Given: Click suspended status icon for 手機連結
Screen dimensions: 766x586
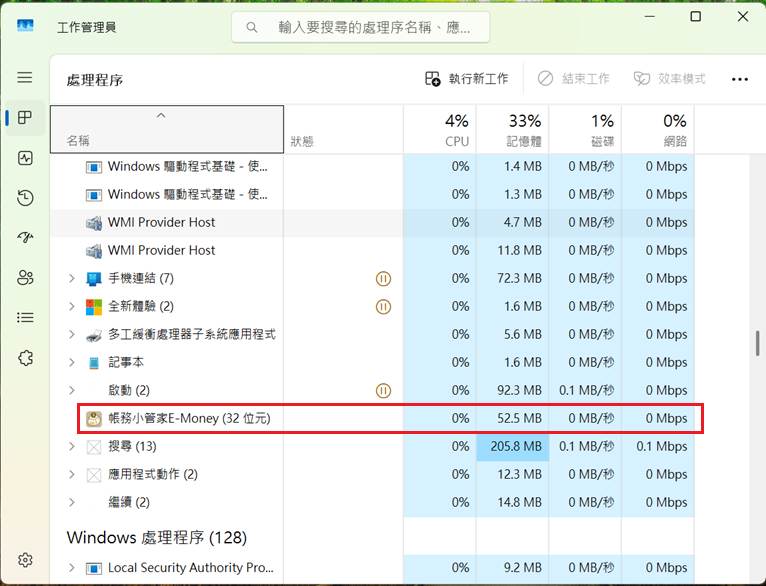Looking at the screenshot, I should pyautogui.click(x=383, y=279).
